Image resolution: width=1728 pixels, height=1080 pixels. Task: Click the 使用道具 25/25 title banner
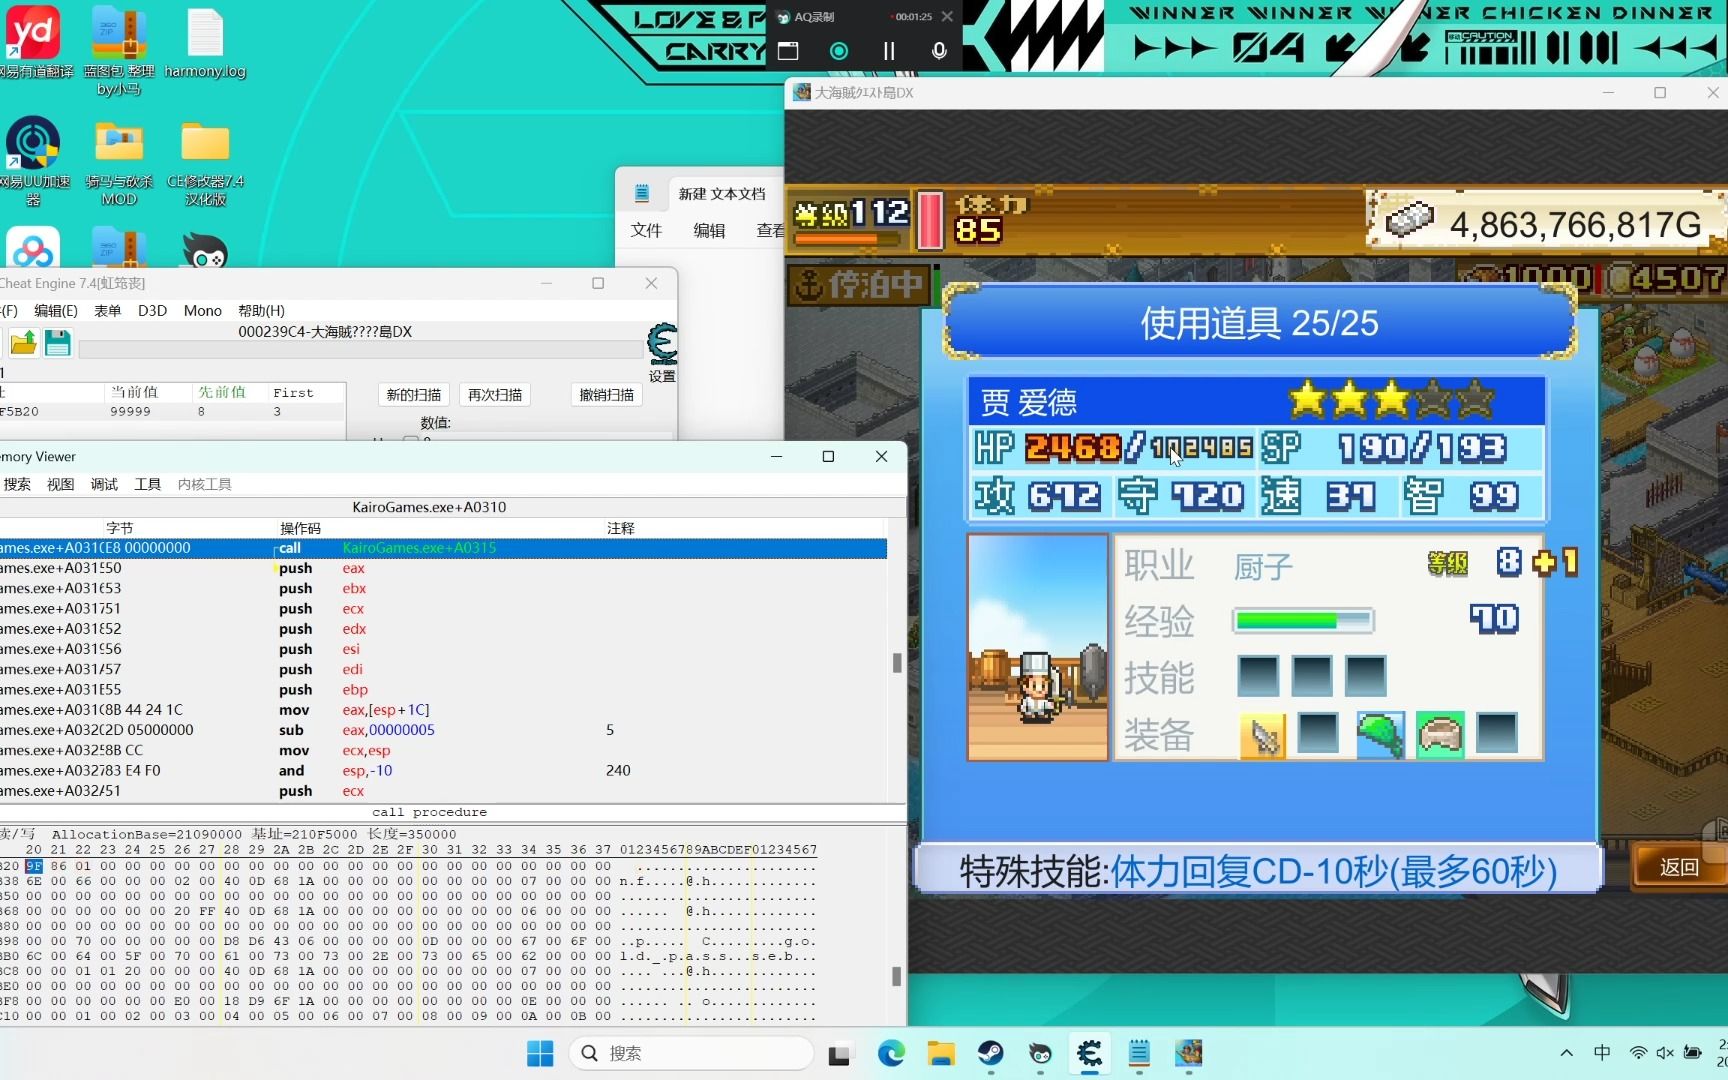pyautogui.click(x=1259, y=323)
